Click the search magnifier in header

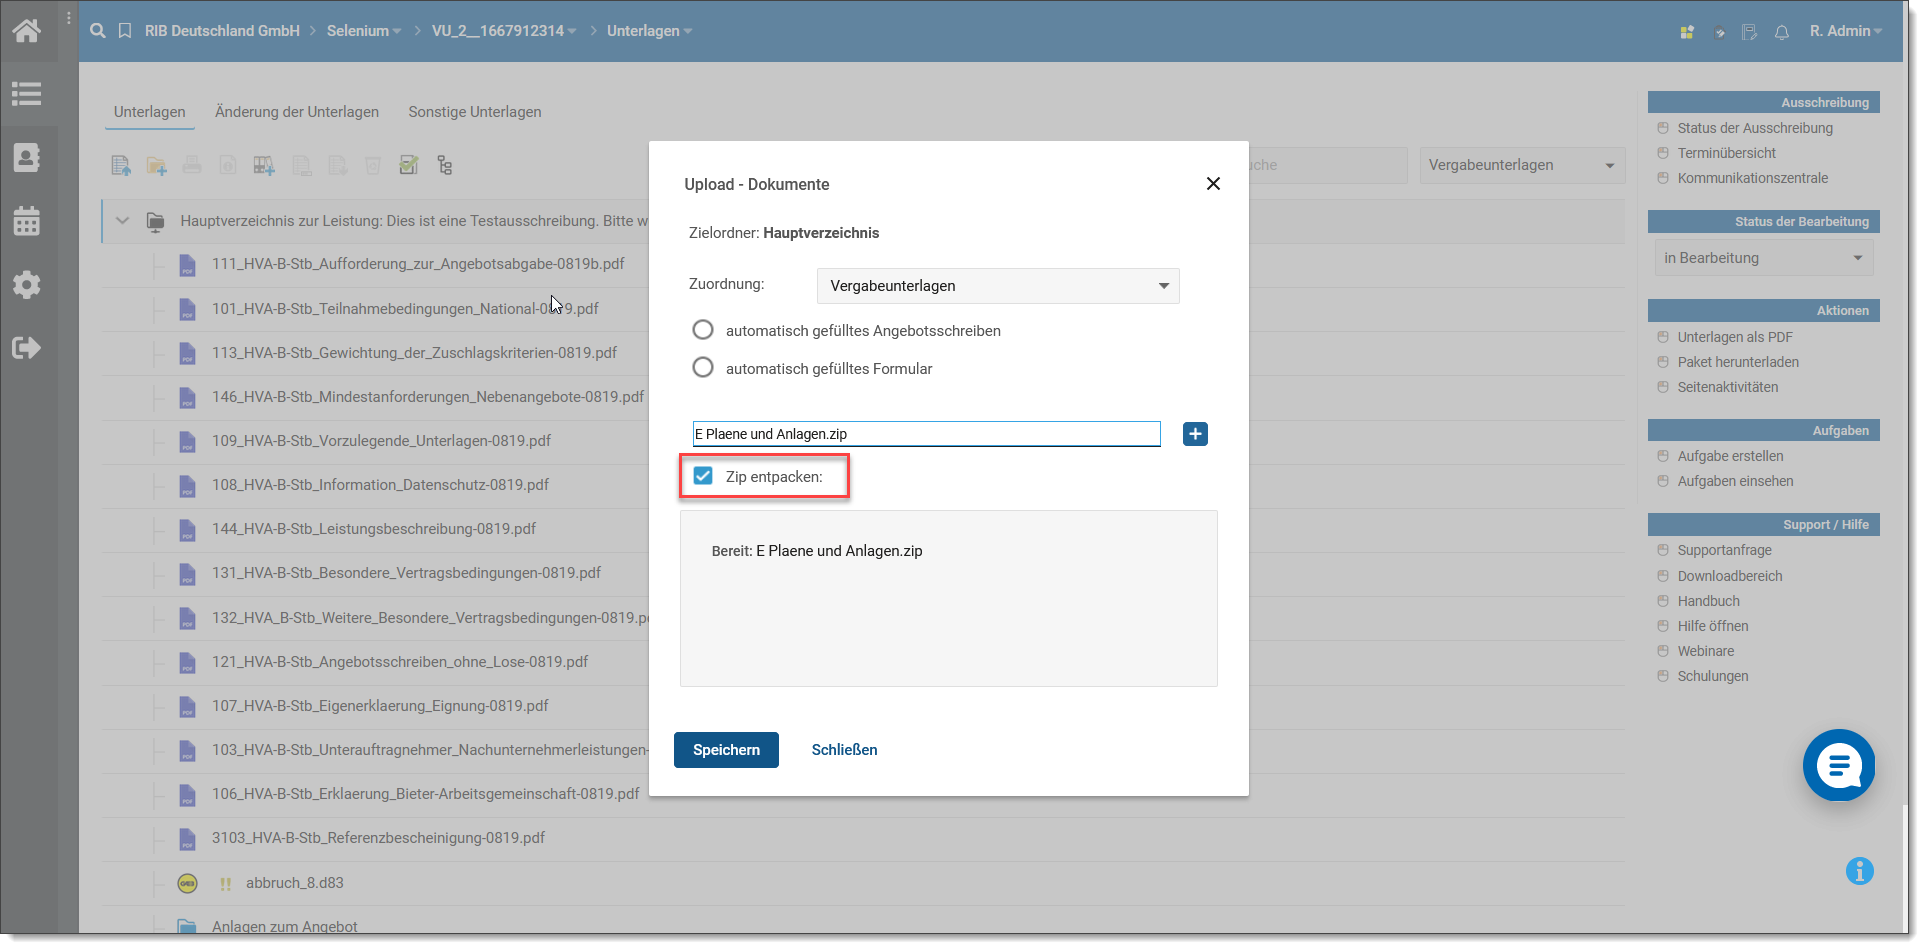point(98,31)
